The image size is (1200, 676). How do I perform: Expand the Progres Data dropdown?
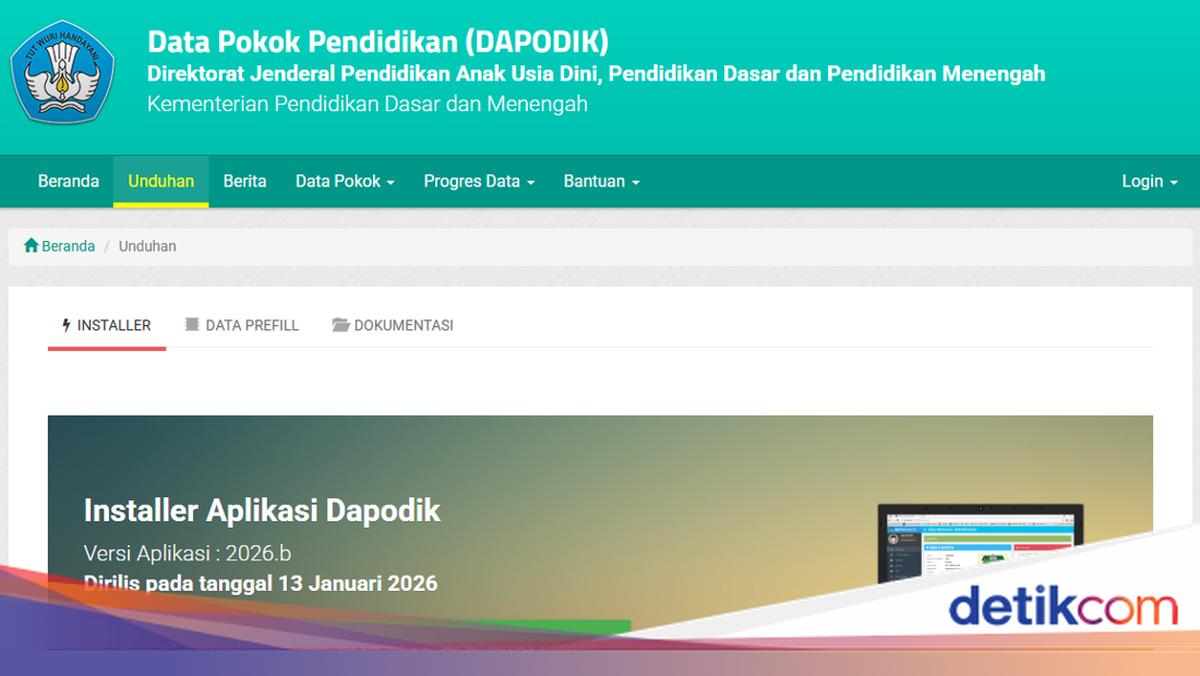pos(478,181)
